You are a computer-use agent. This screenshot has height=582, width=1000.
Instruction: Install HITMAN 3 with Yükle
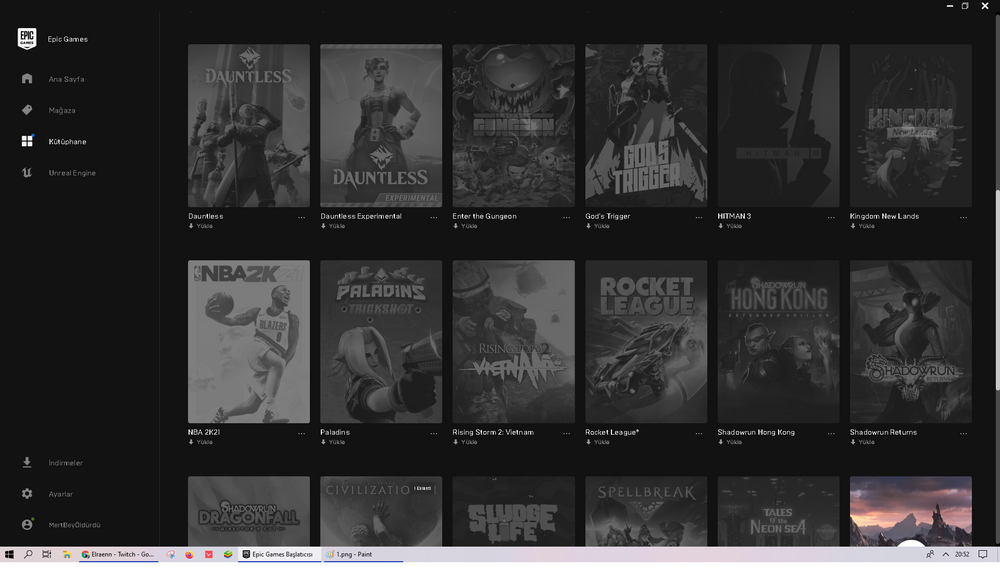(x=730, y=226)
